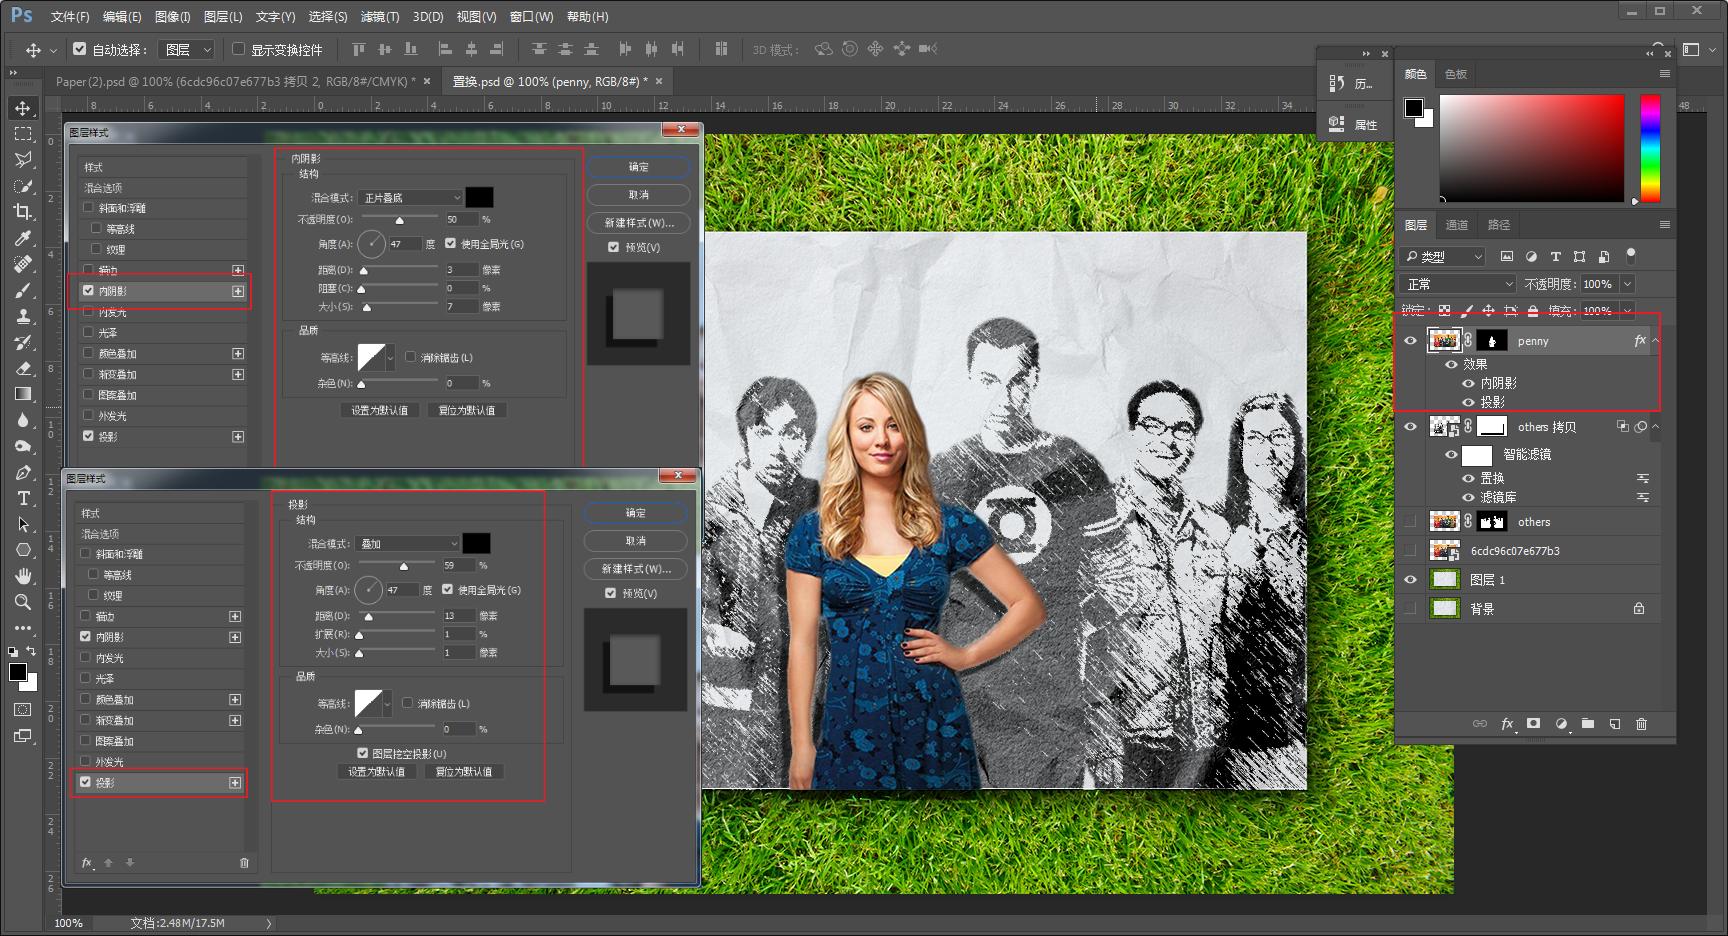Viewport: 1728px width, 936px height.
Task: Link layers icon at Layers panel bottom
Action: click(1480, 724)
